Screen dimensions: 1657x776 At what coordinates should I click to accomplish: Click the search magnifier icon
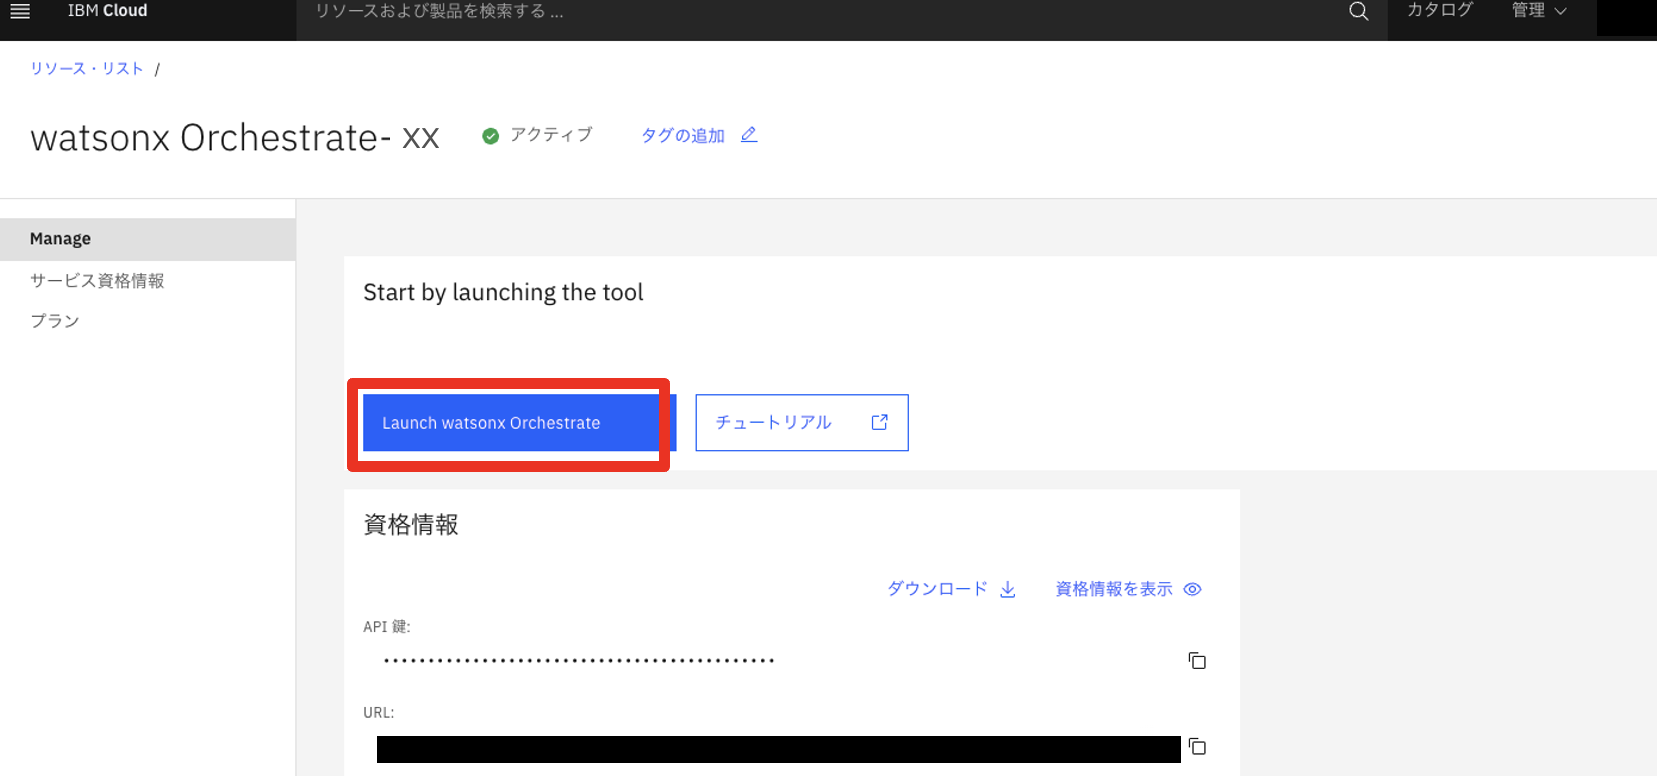(1358, 11)
